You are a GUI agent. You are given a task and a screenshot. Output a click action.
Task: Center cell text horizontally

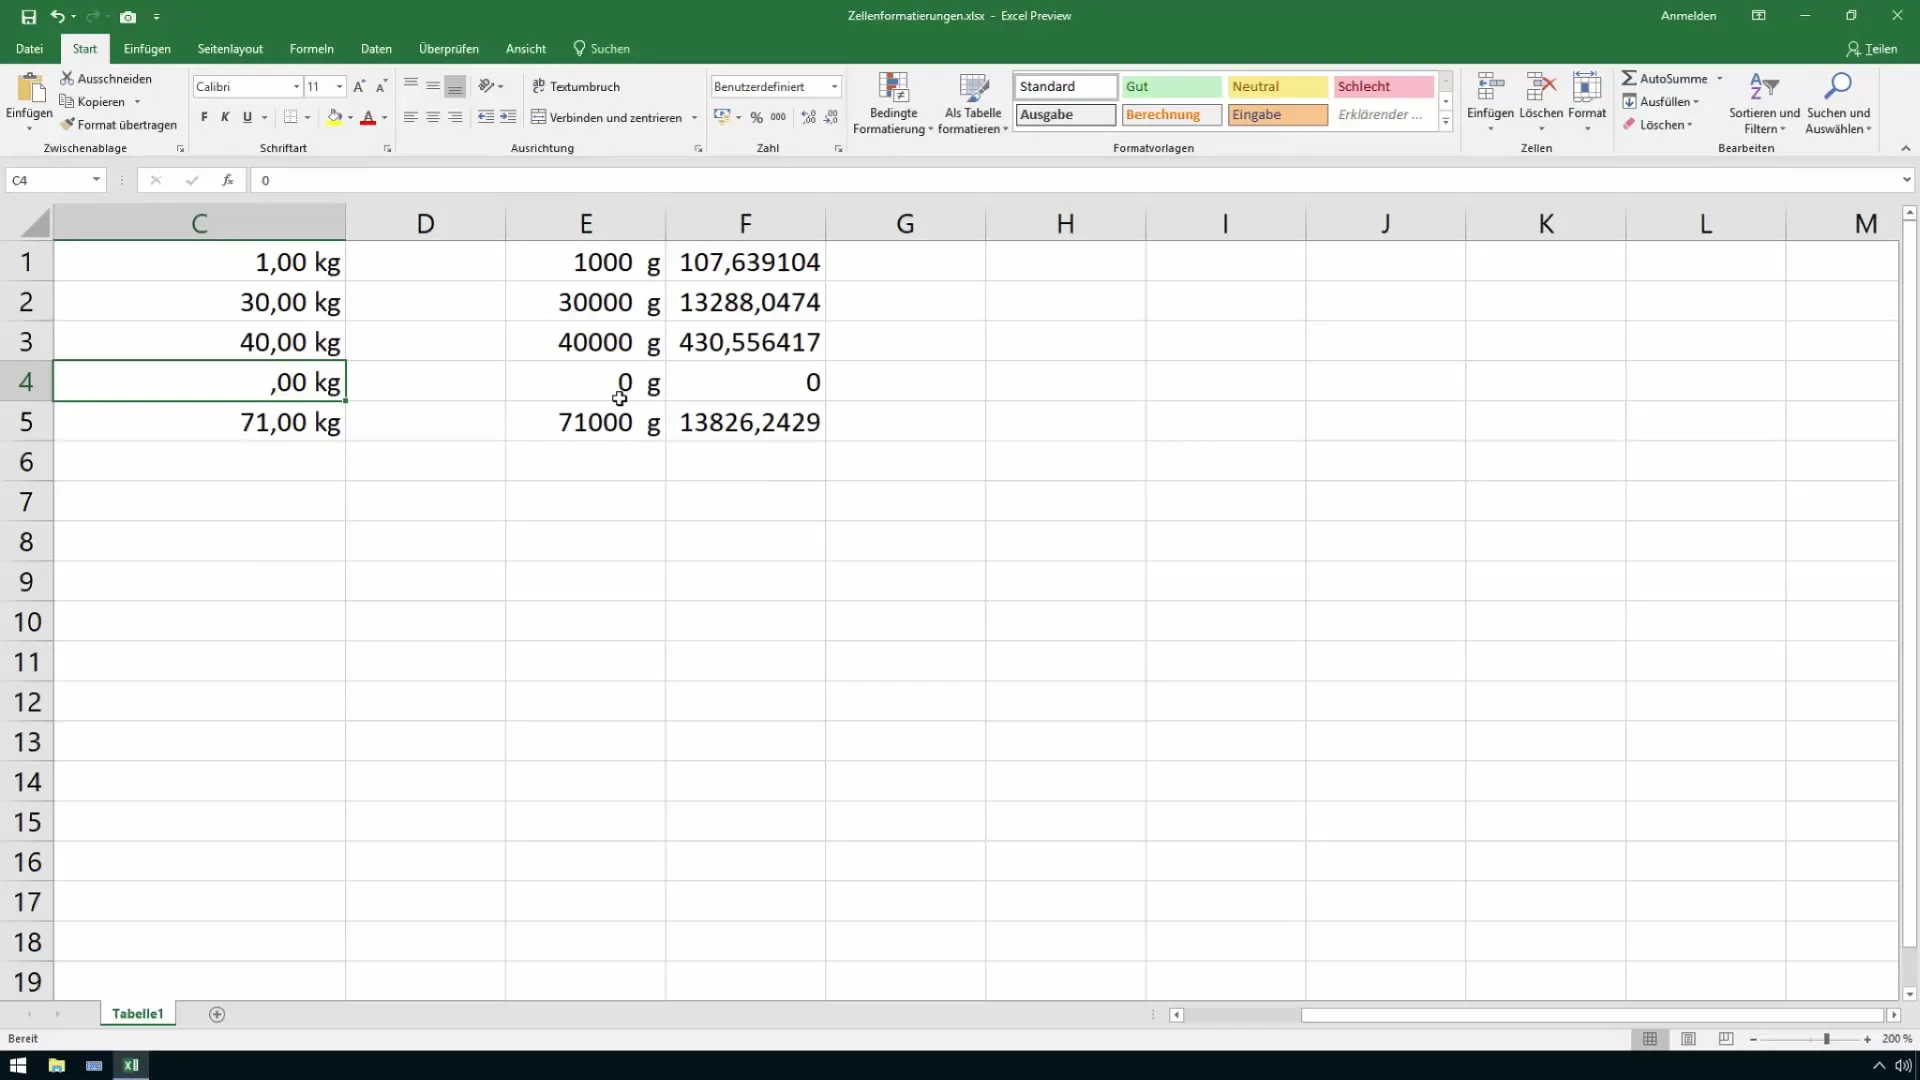(433, 117)
